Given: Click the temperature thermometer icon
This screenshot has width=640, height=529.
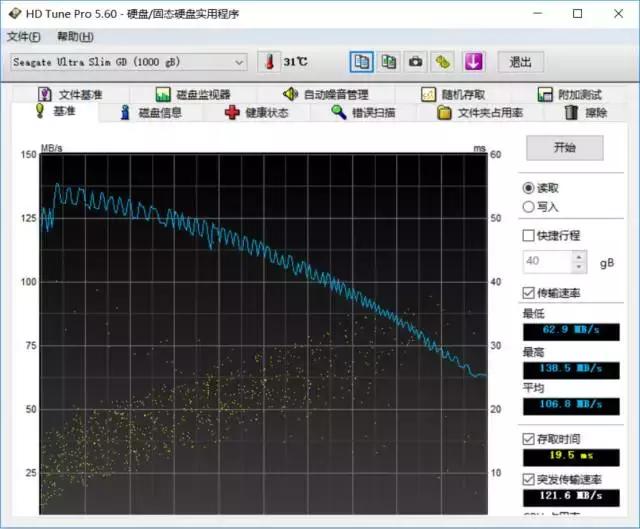Looking at the screenshot, I should [269, 62].
